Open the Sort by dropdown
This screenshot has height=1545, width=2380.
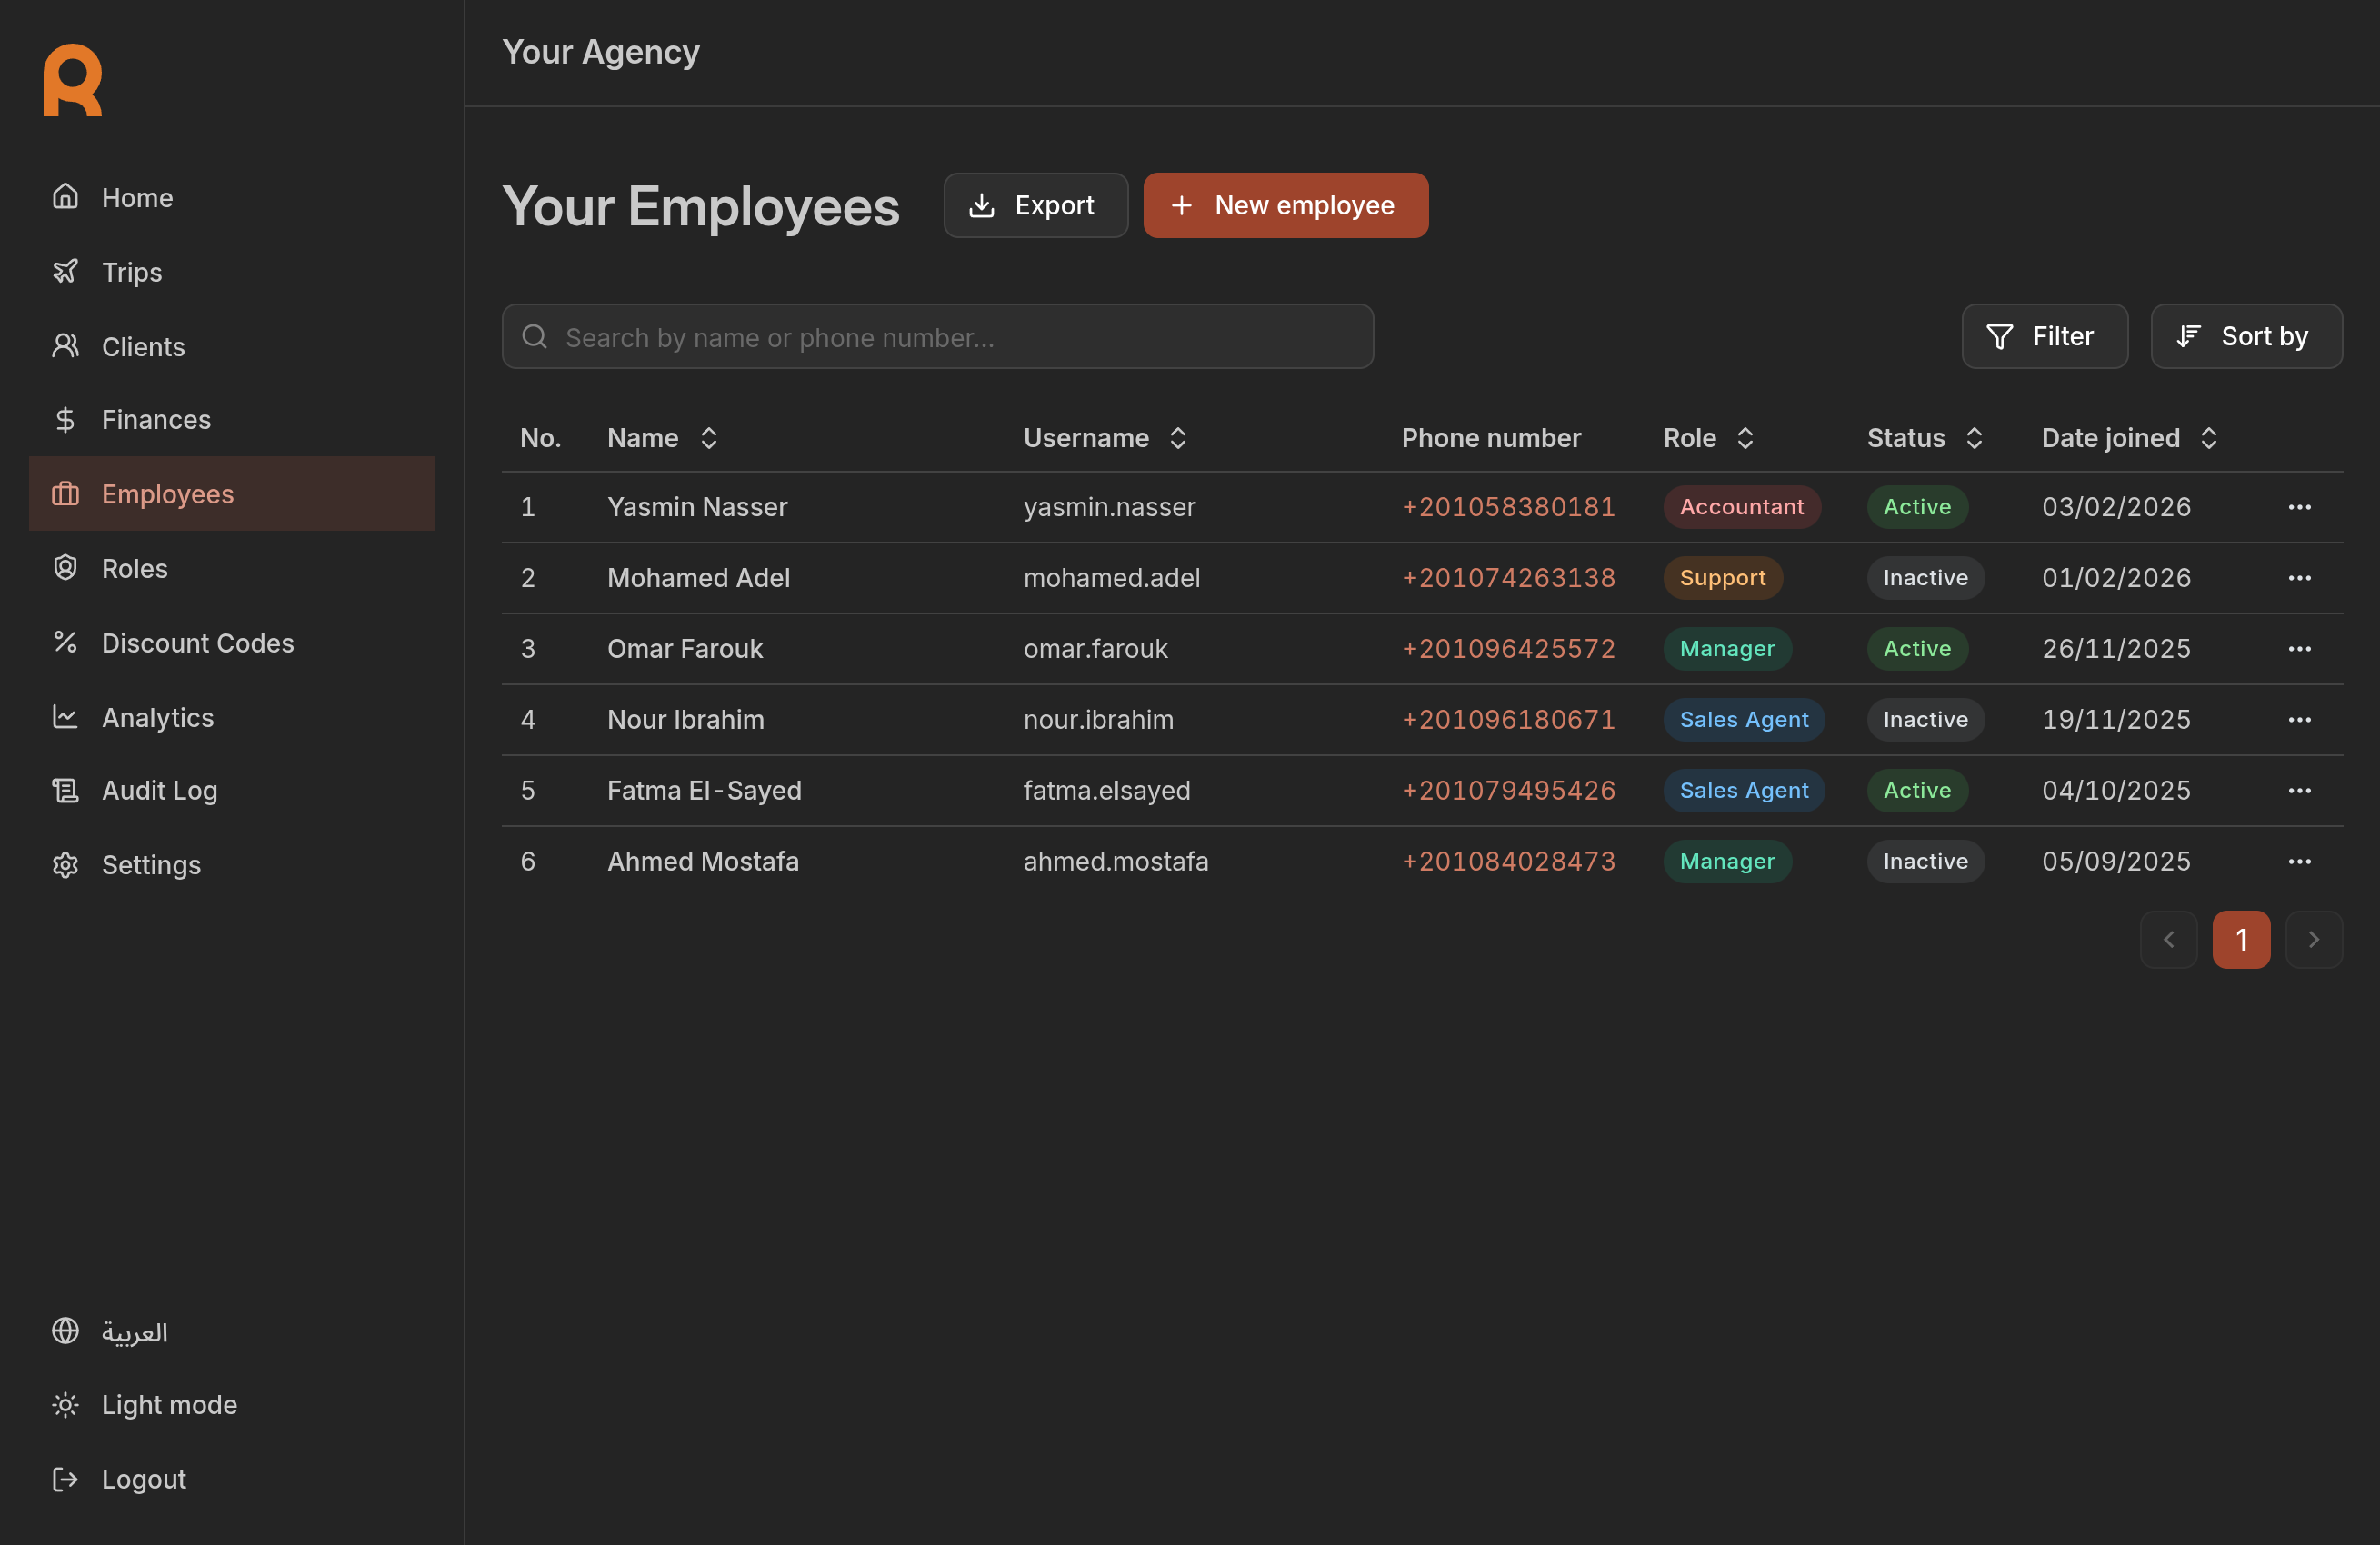(2245, 336)
